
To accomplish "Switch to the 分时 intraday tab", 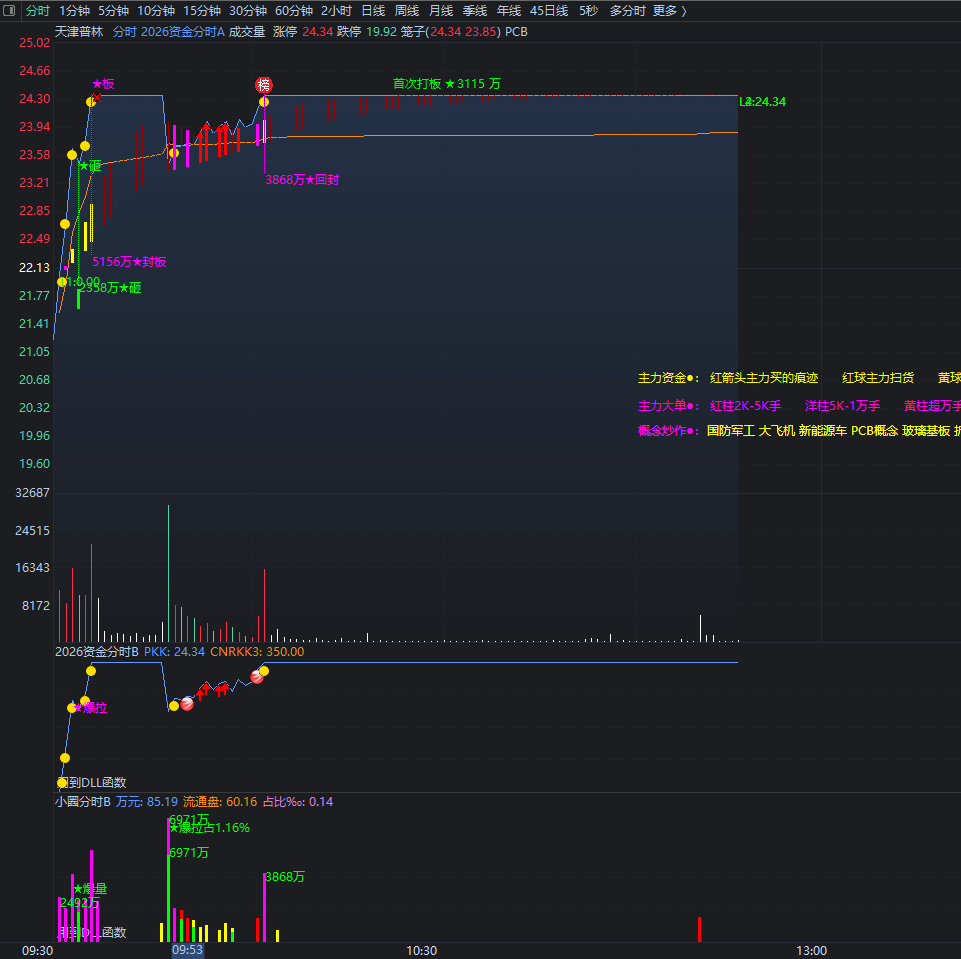I will (x=37, y=10).
